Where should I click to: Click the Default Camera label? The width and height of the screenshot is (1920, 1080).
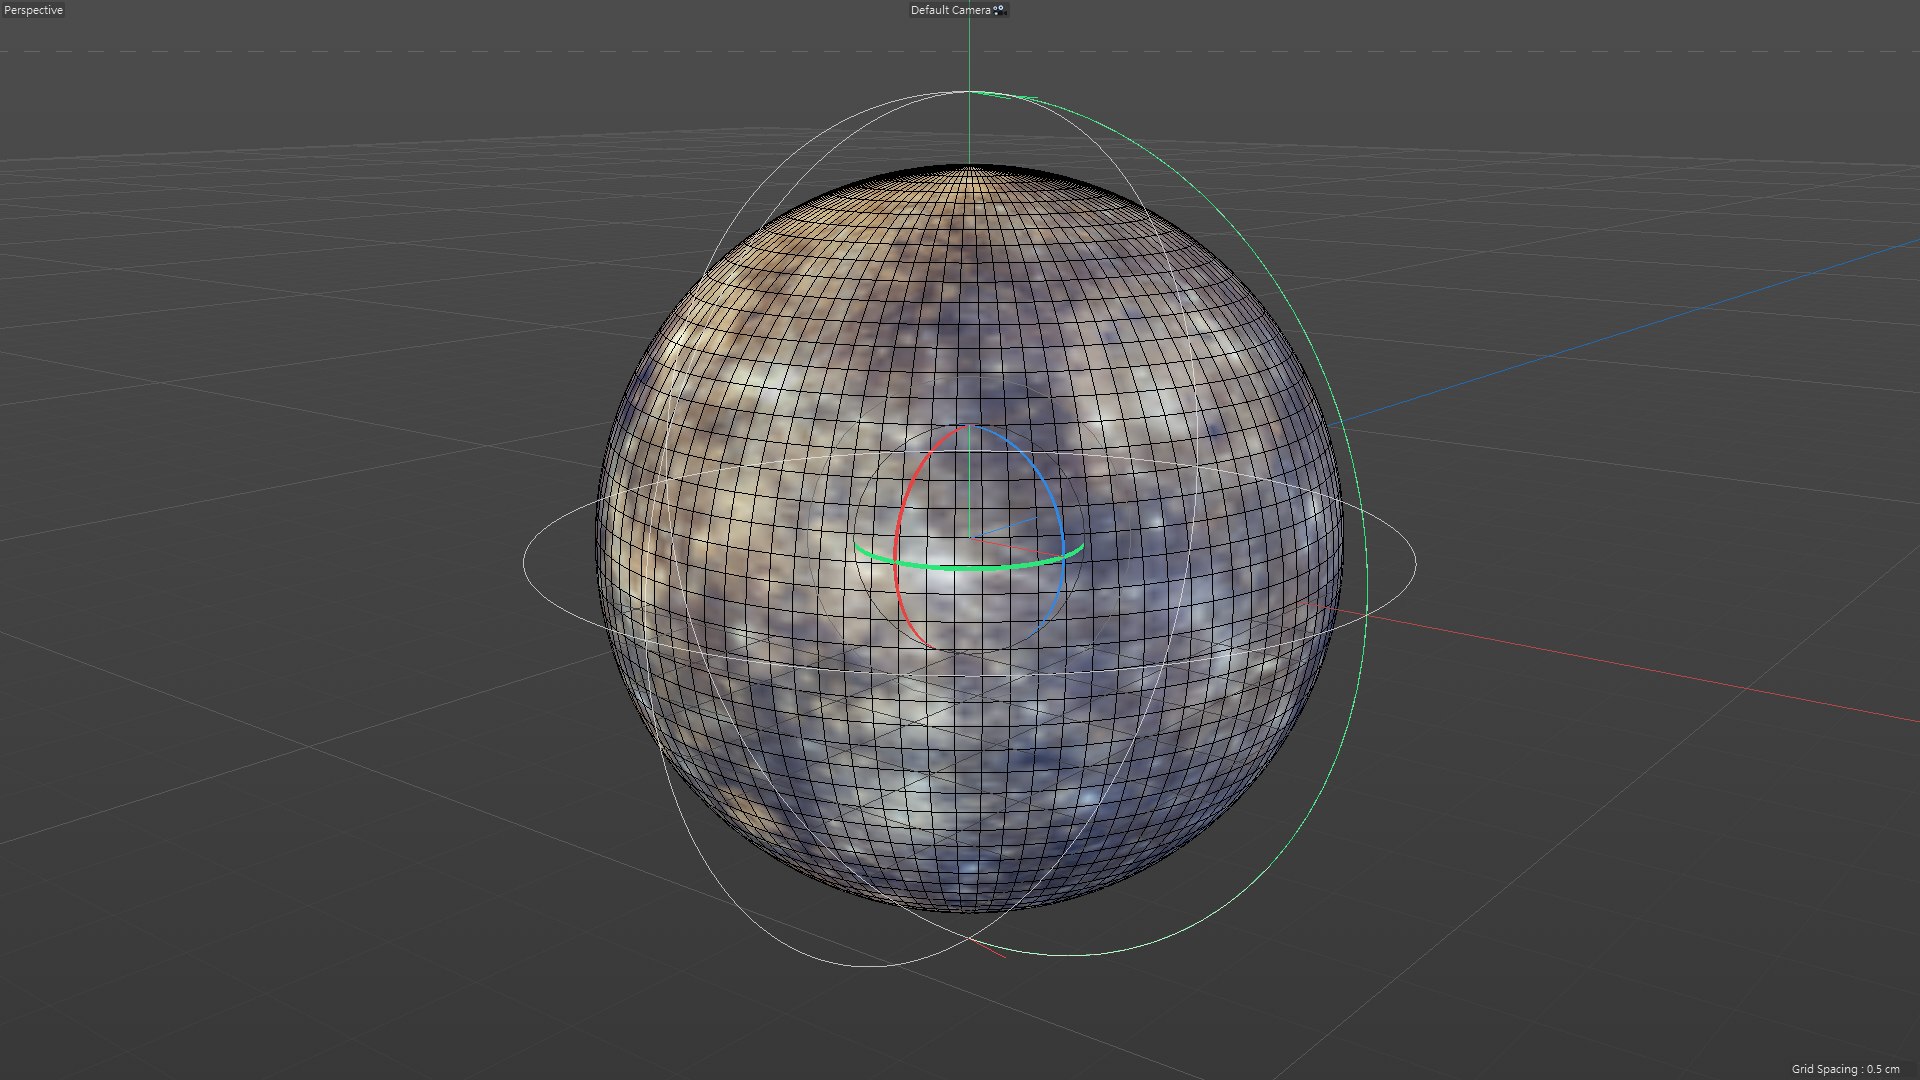coord(949,10)
